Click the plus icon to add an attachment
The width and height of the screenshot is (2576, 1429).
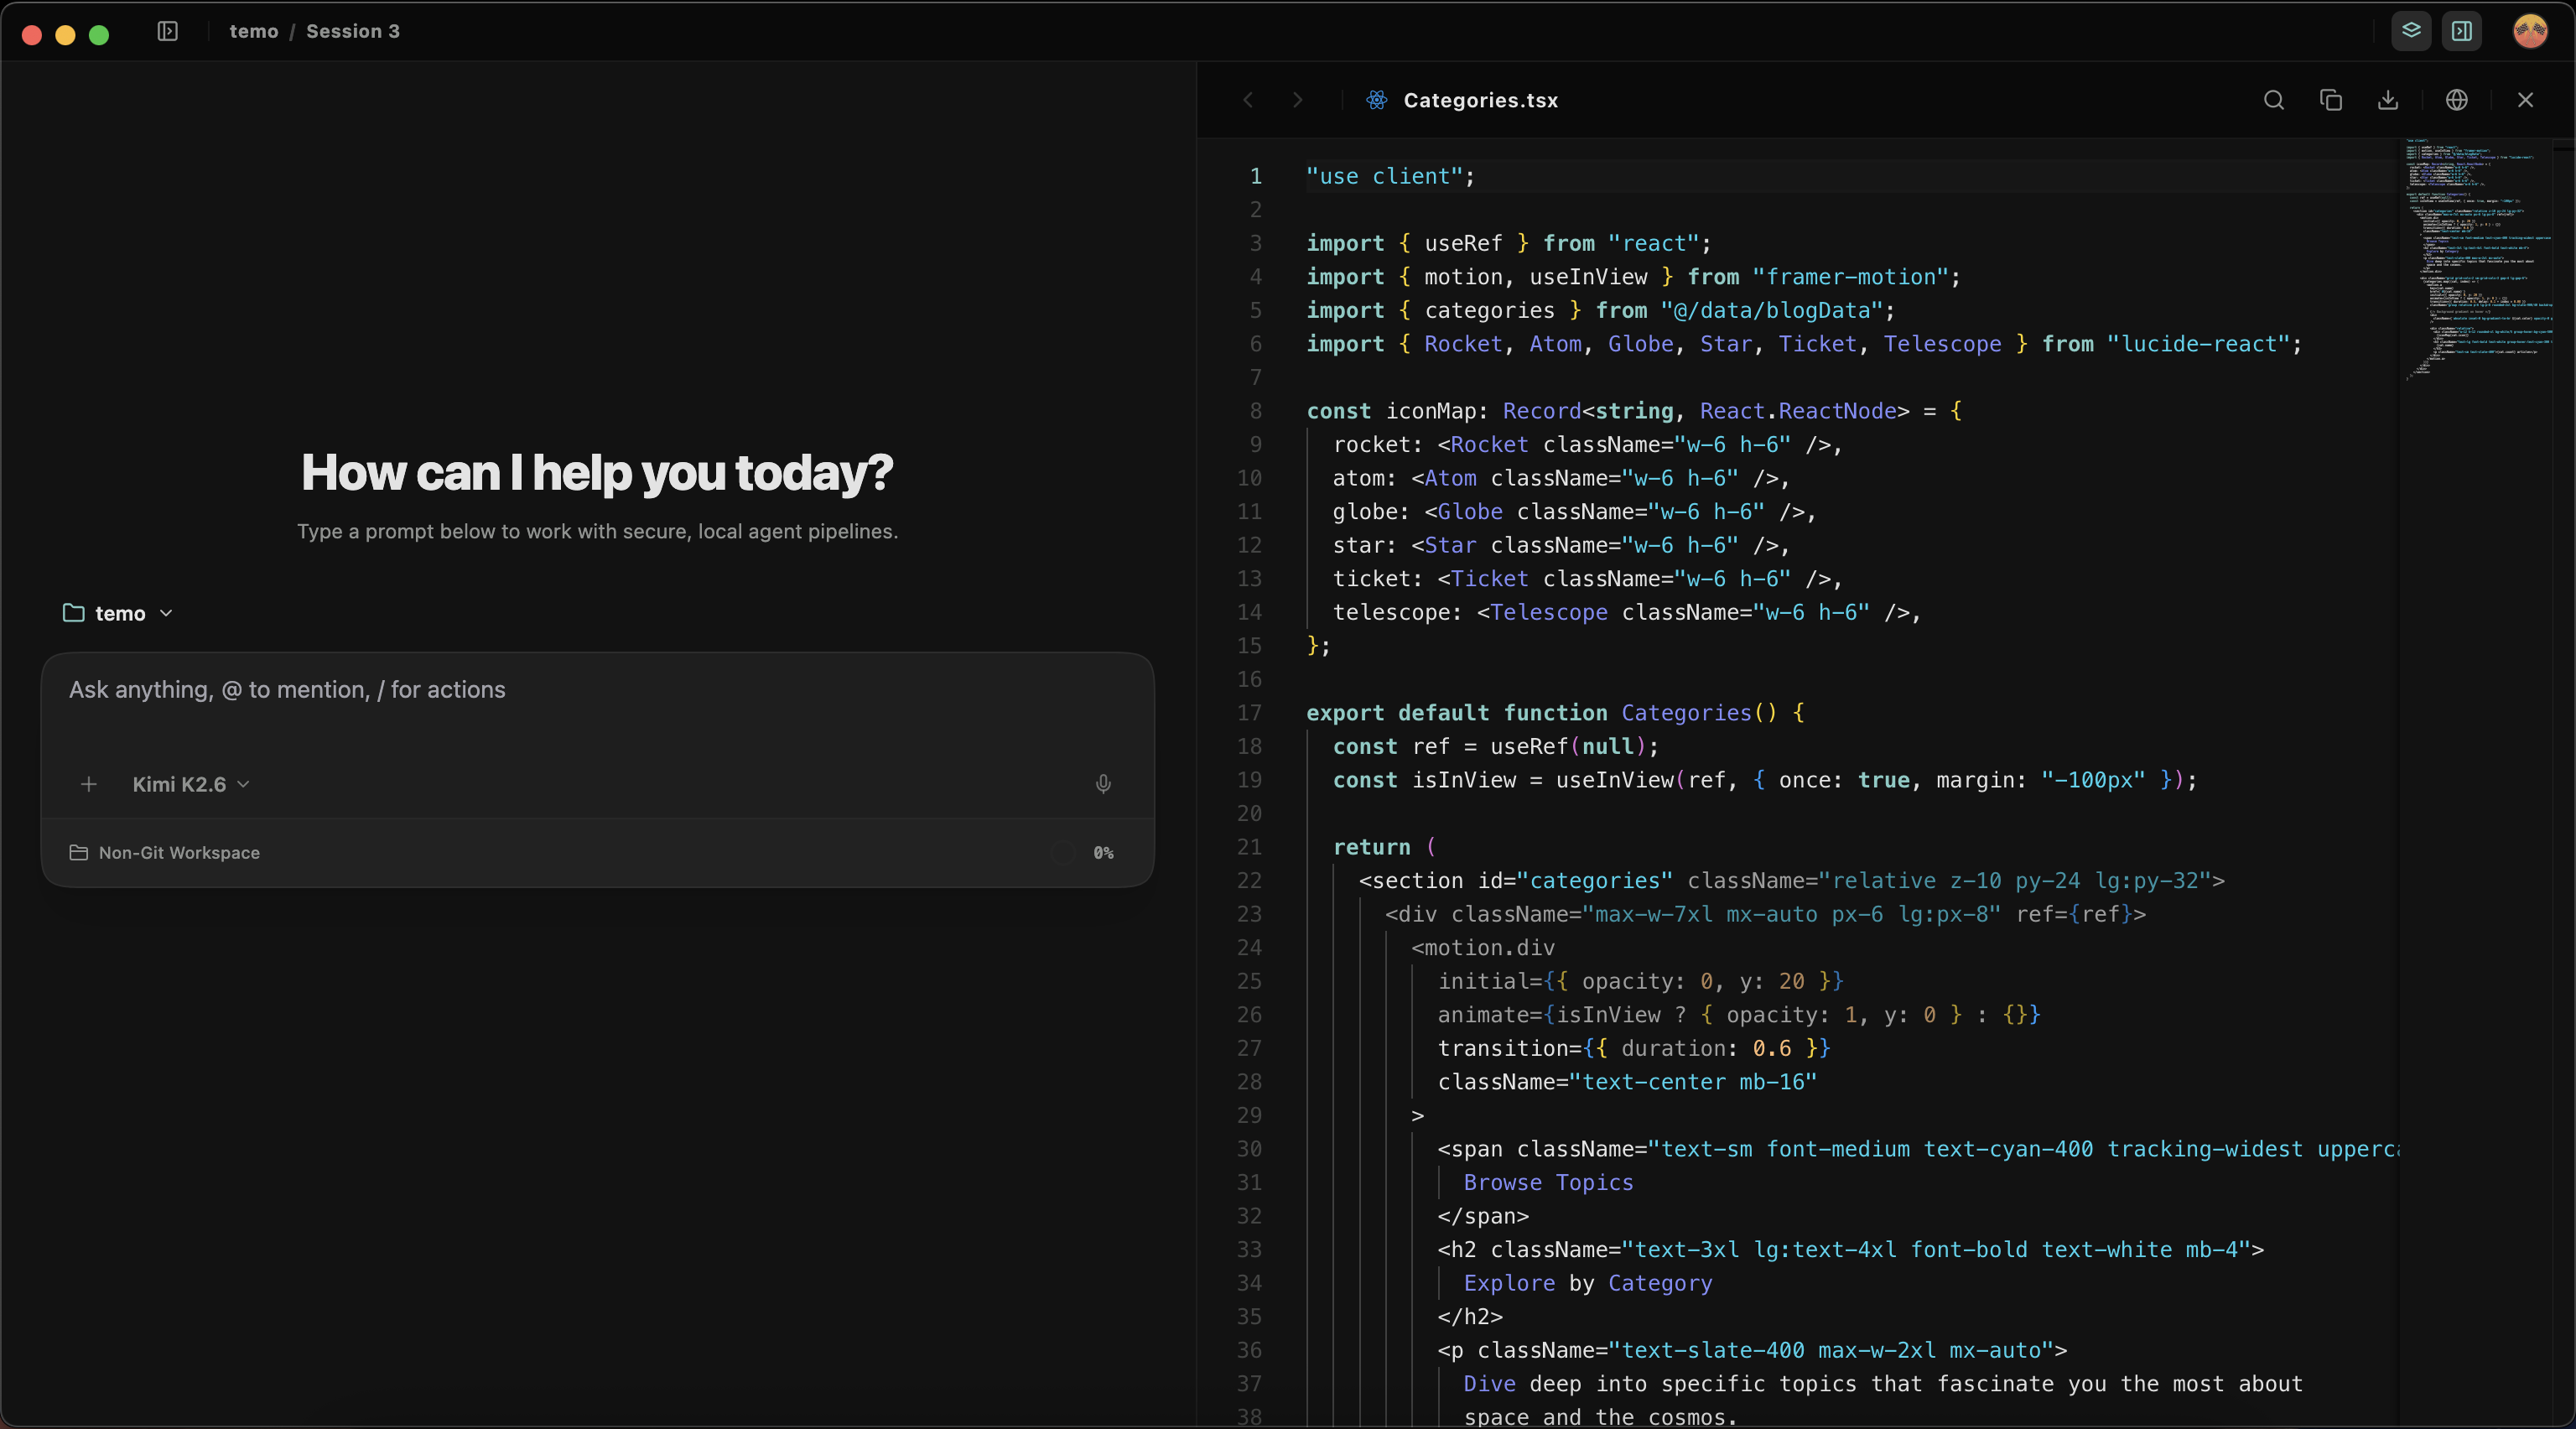(x=89, y=784)
